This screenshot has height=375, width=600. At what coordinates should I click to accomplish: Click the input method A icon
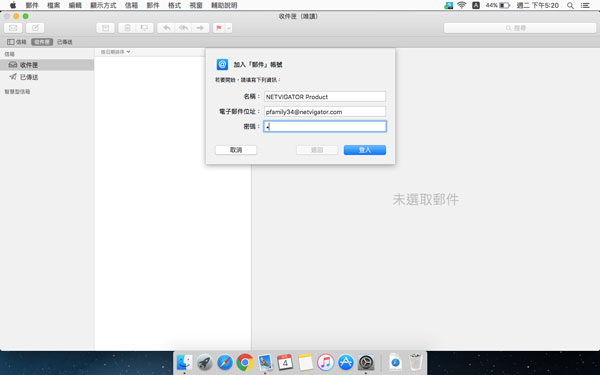pos(476,5)
